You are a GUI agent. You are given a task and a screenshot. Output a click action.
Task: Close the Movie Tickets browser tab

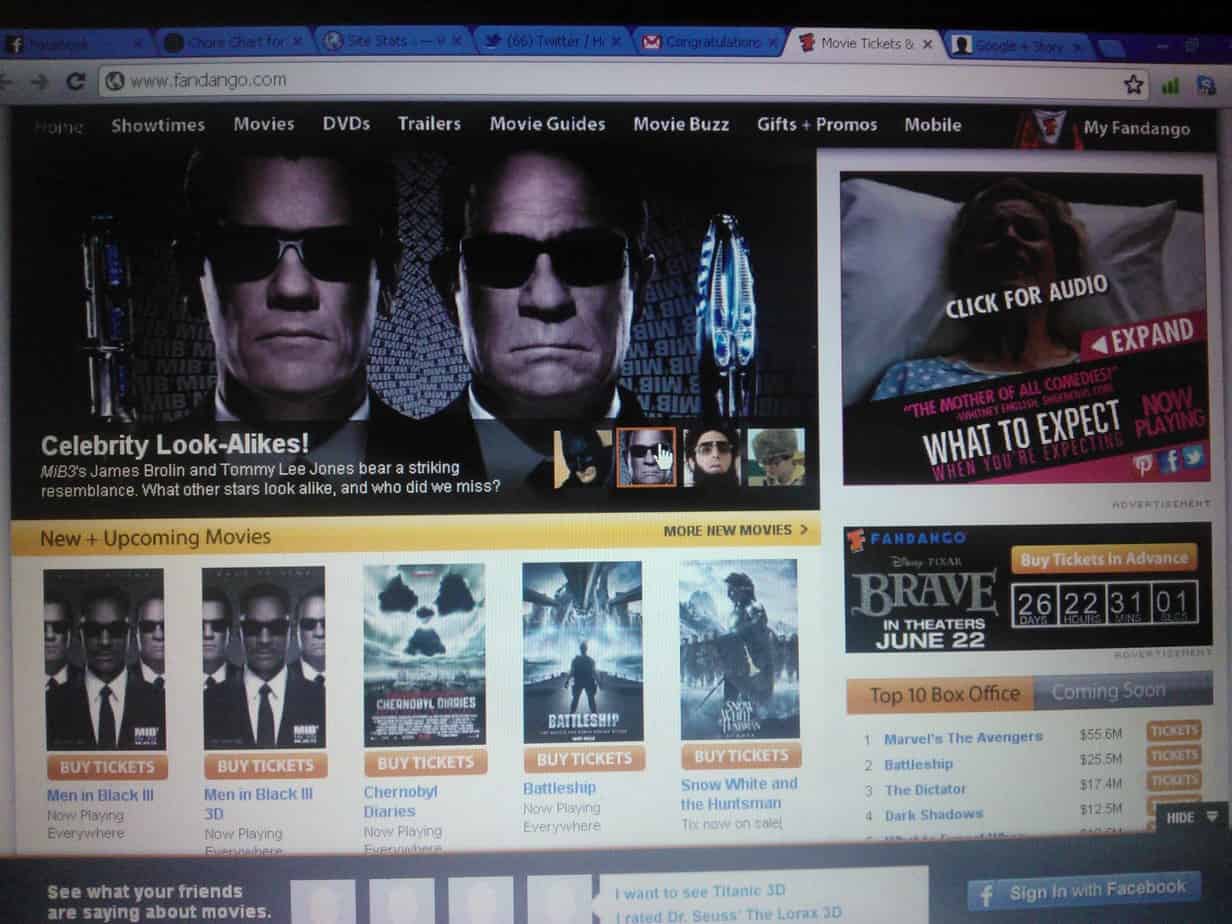pyautogui.click(x=928, y=44)
